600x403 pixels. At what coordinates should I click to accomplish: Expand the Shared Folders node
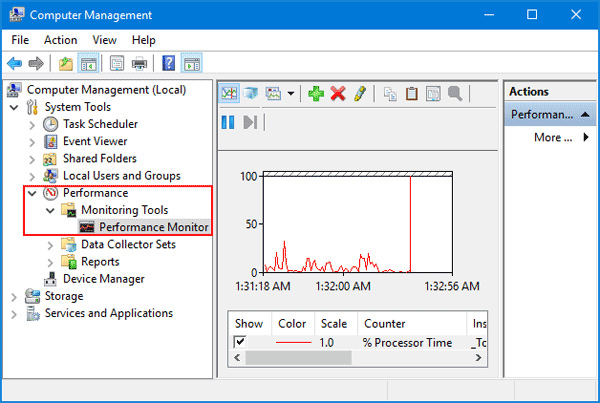(x=32, y=159)
